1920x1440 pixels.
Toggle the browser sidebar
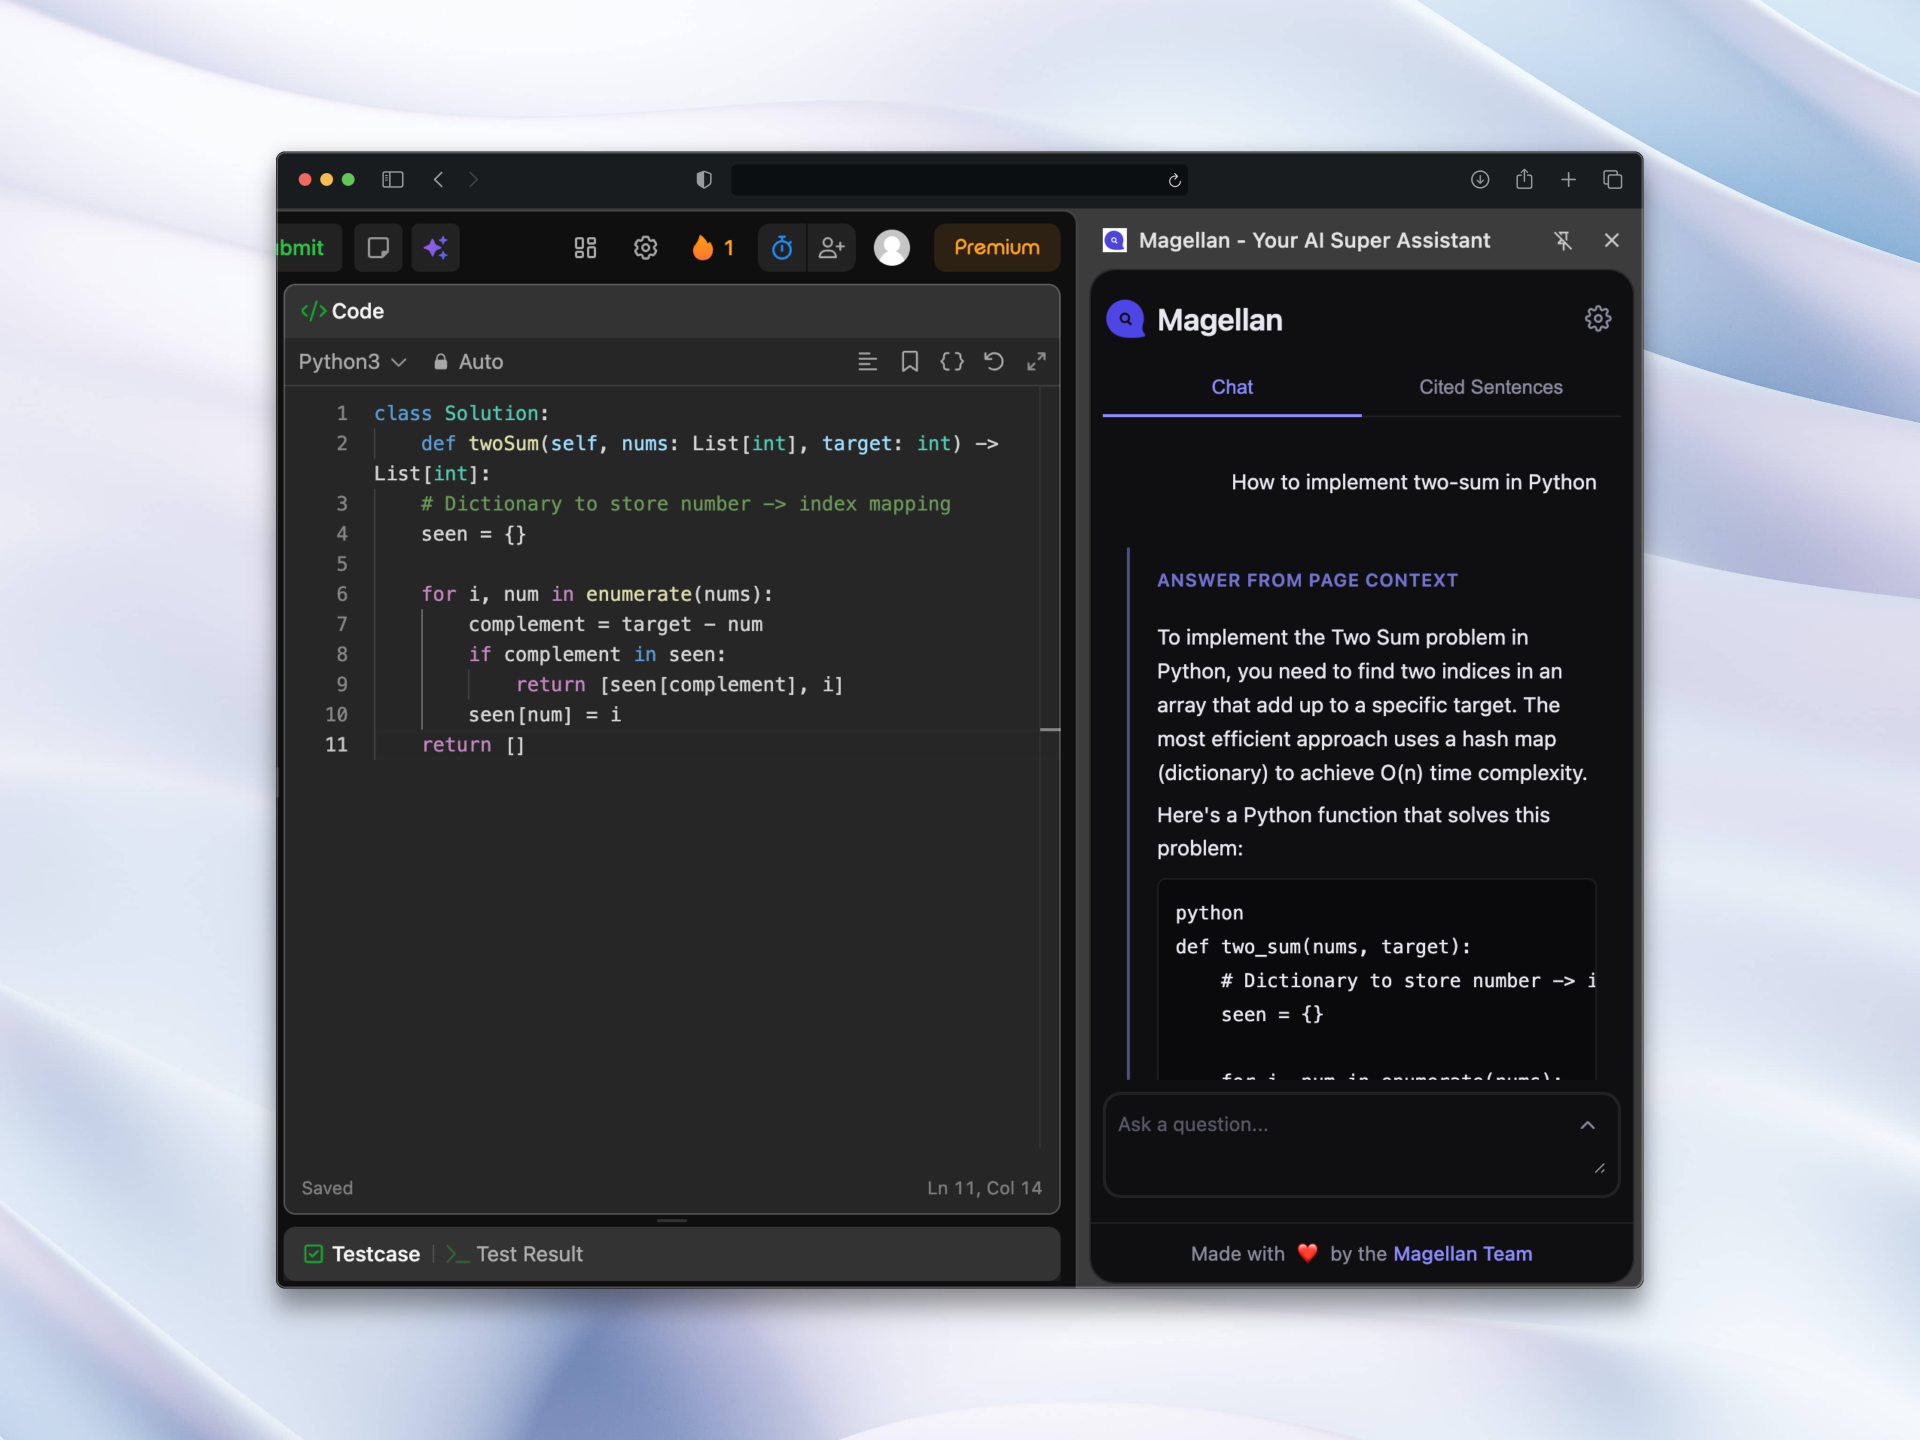(x=392, y=179)
